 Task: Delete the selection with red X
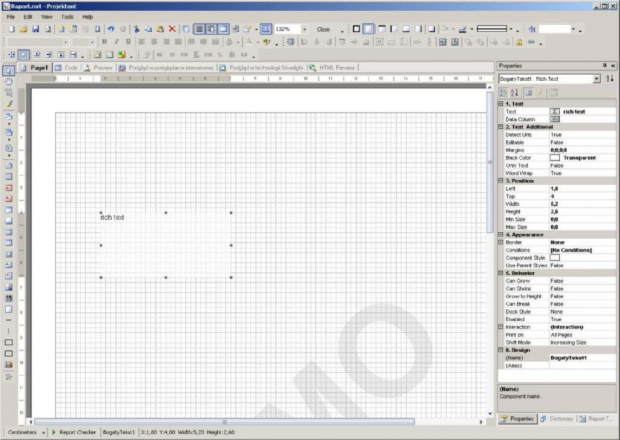[172, 29]
